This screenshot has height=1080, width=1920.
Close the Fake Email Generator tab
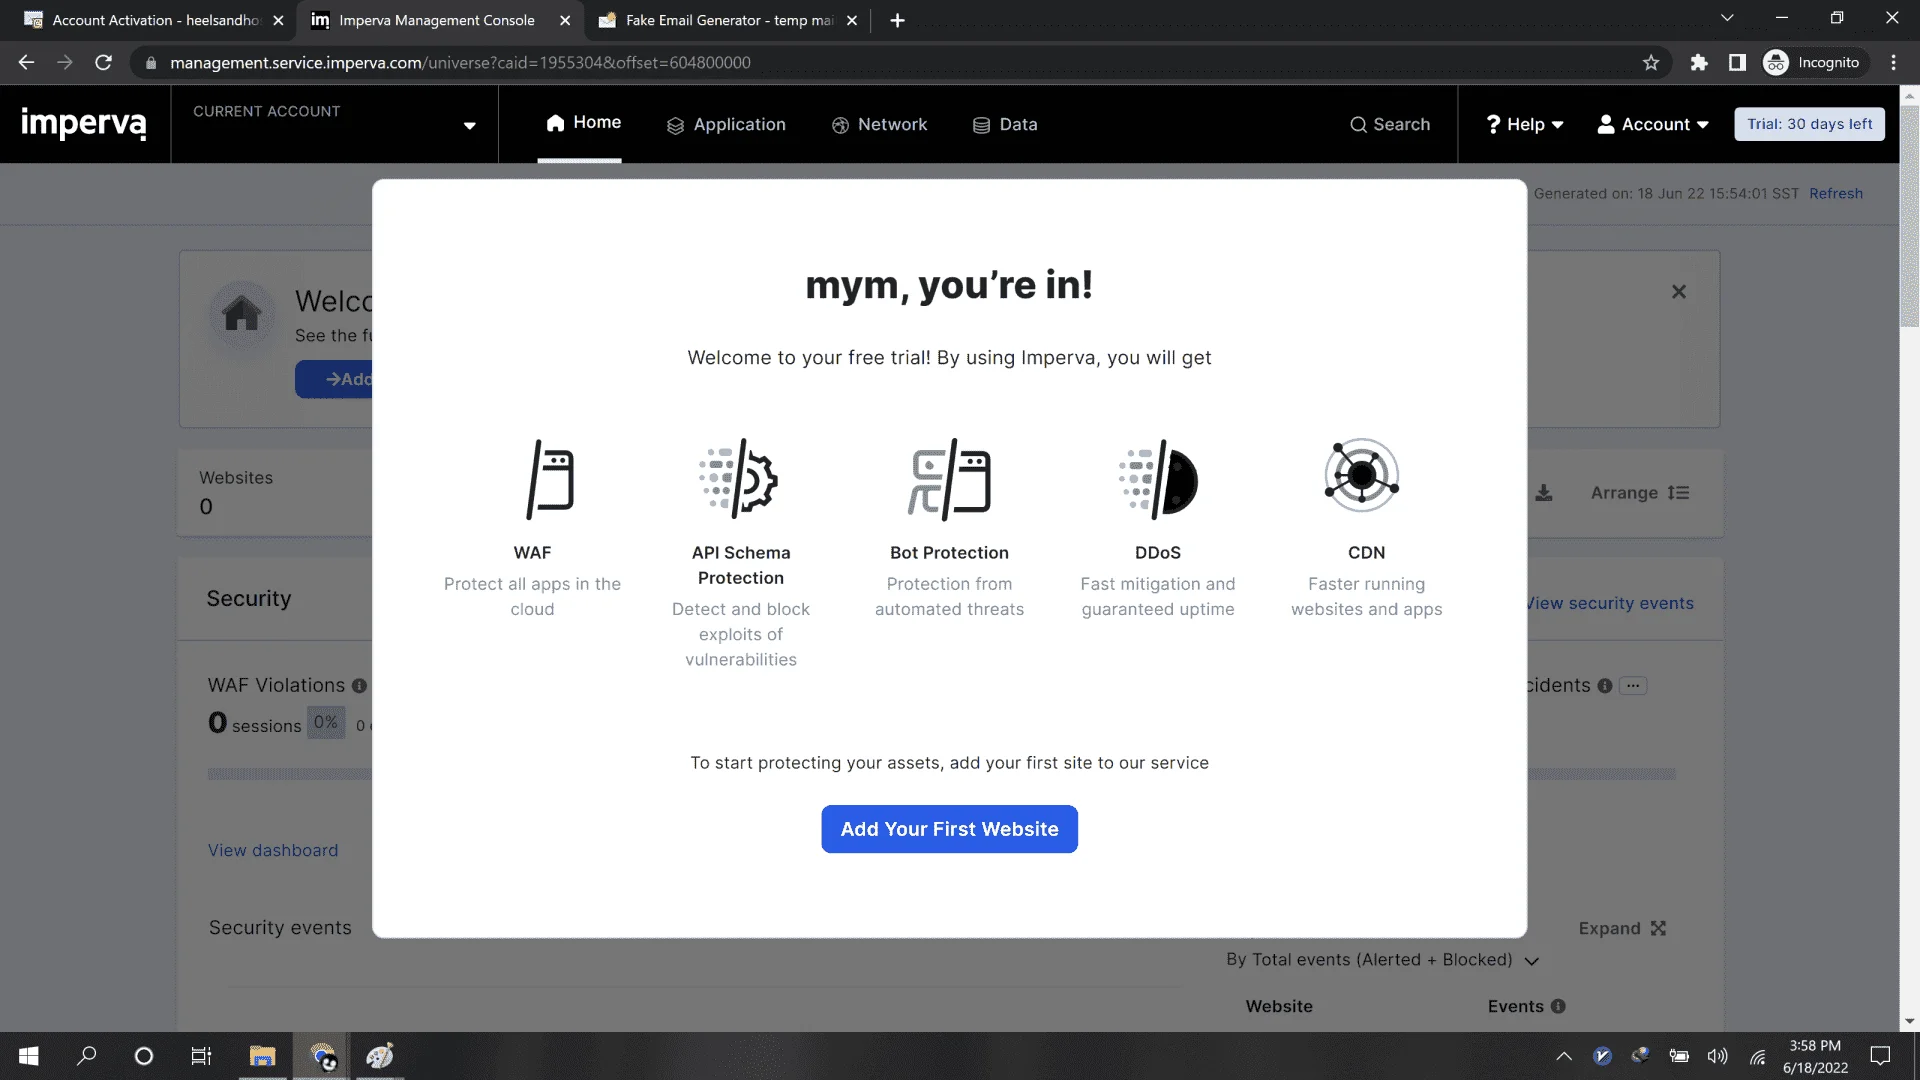coord(852,20)
